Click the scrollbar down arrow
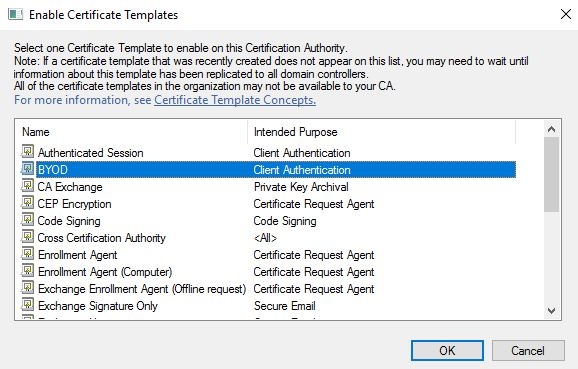Screen dimensions: 578x369 (x=551, y=311)
